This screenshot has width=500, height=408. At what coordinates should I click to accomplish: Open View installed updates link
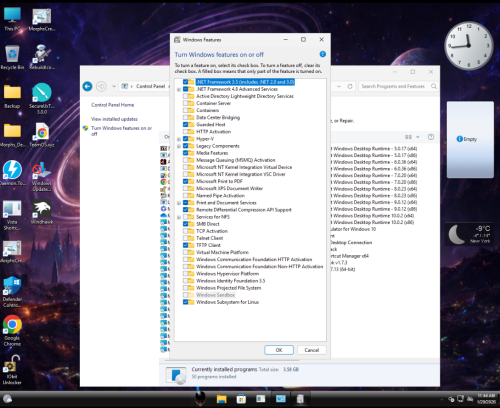click(114, 119)
